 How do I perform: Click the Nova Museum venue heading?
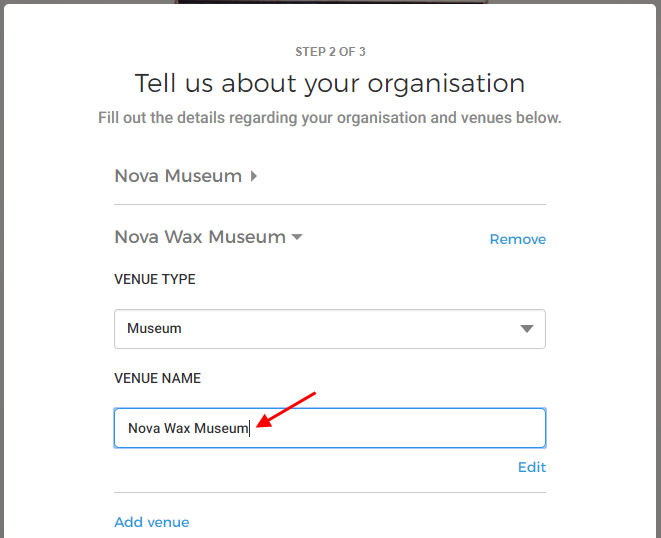178,176
